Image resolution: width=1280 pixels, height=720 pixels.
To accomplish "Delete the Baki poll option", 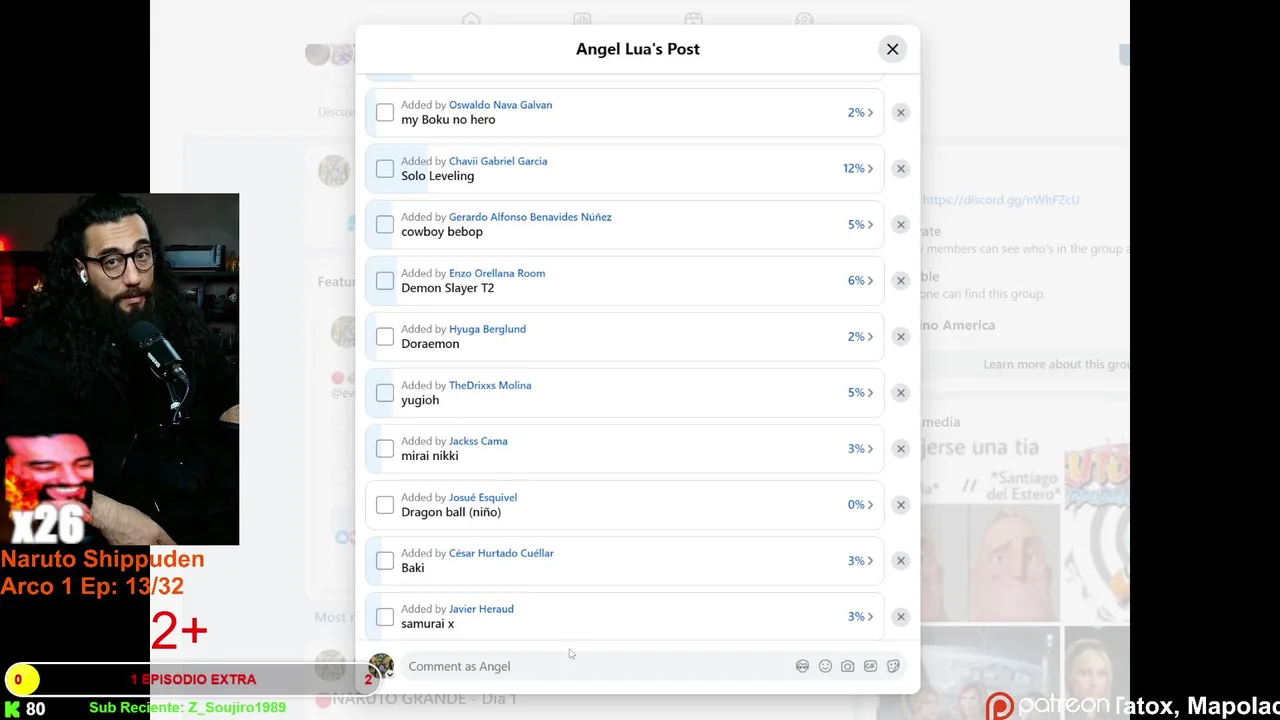I will point(901,561).
